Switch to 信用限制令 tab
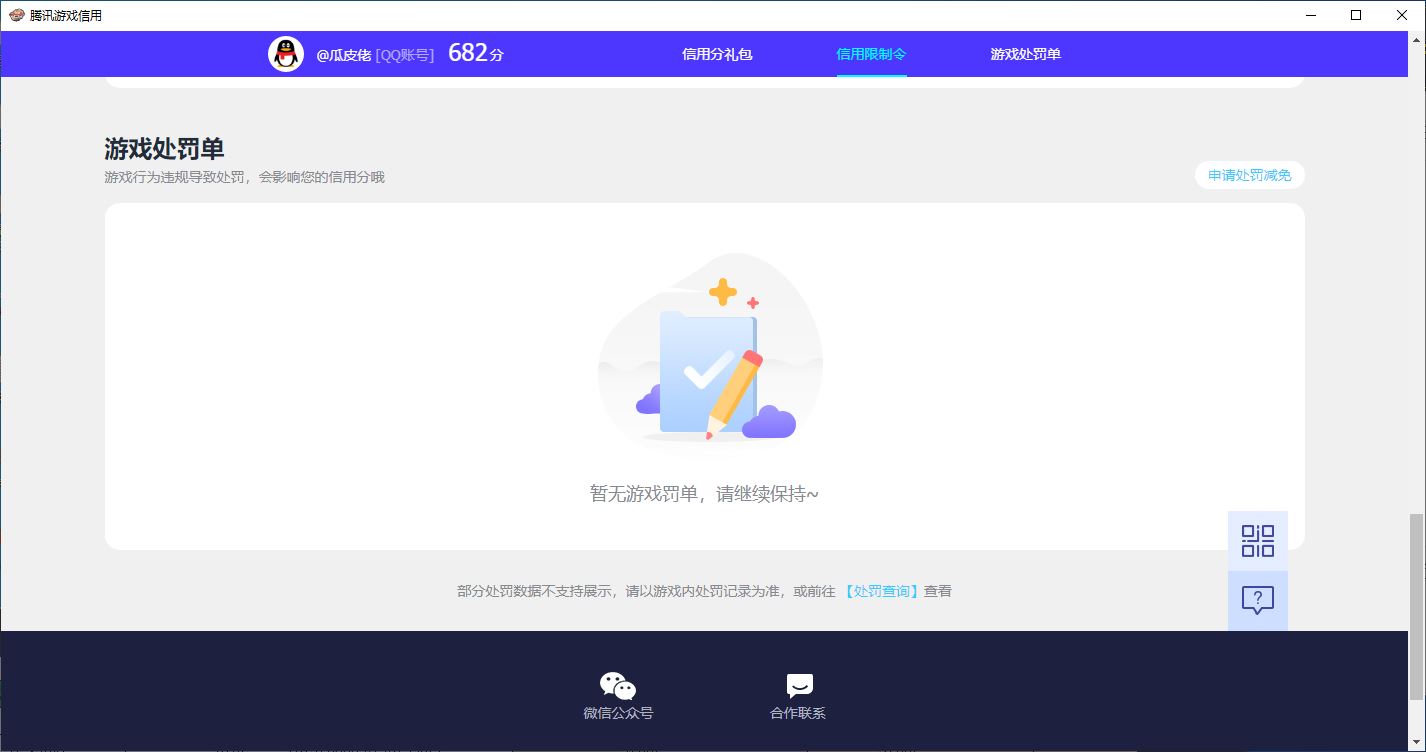The width and height of the screenshot is (1426, 752). [871, 54]
